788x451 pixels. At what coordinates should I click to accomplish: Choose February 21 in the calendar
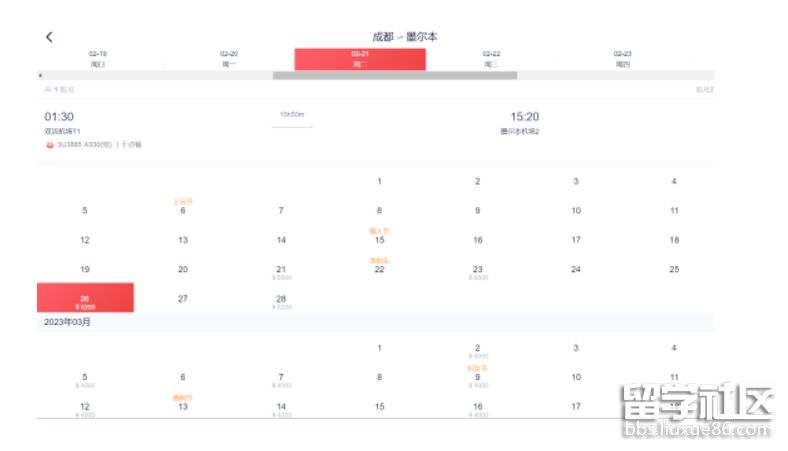pos(281,271)
